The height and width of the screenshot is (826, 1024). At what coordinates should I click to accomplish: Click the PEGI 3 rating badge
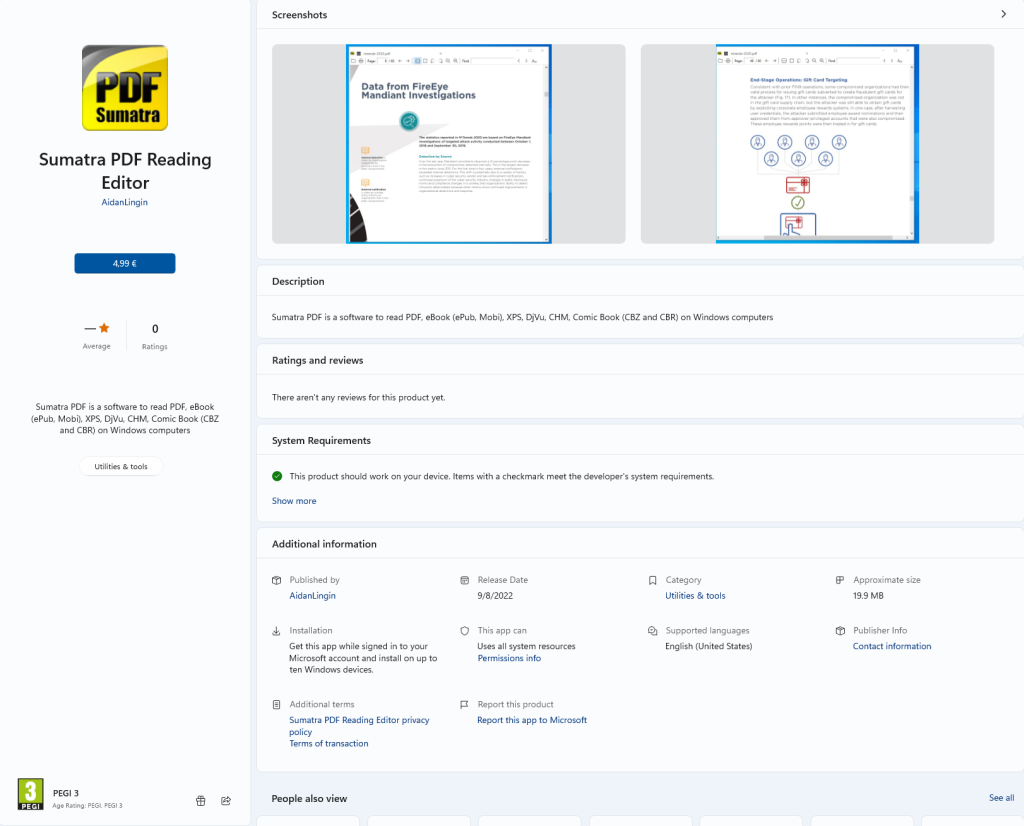[x=31, y=794]
